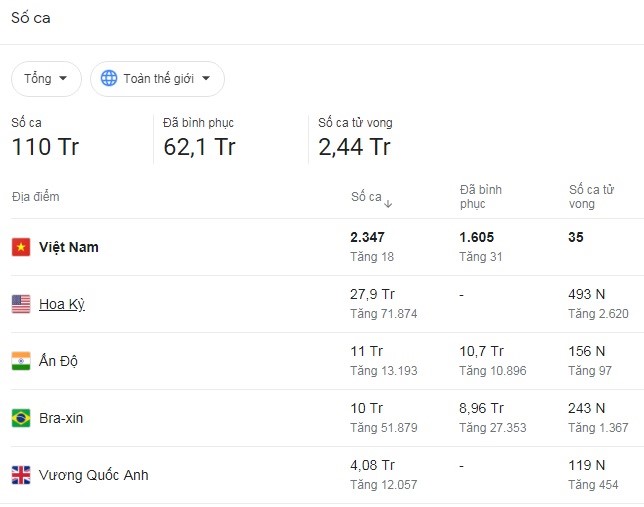Select the Việt Nam row
This screenshot has height=507, width=644.
click(x=327, y=247)
